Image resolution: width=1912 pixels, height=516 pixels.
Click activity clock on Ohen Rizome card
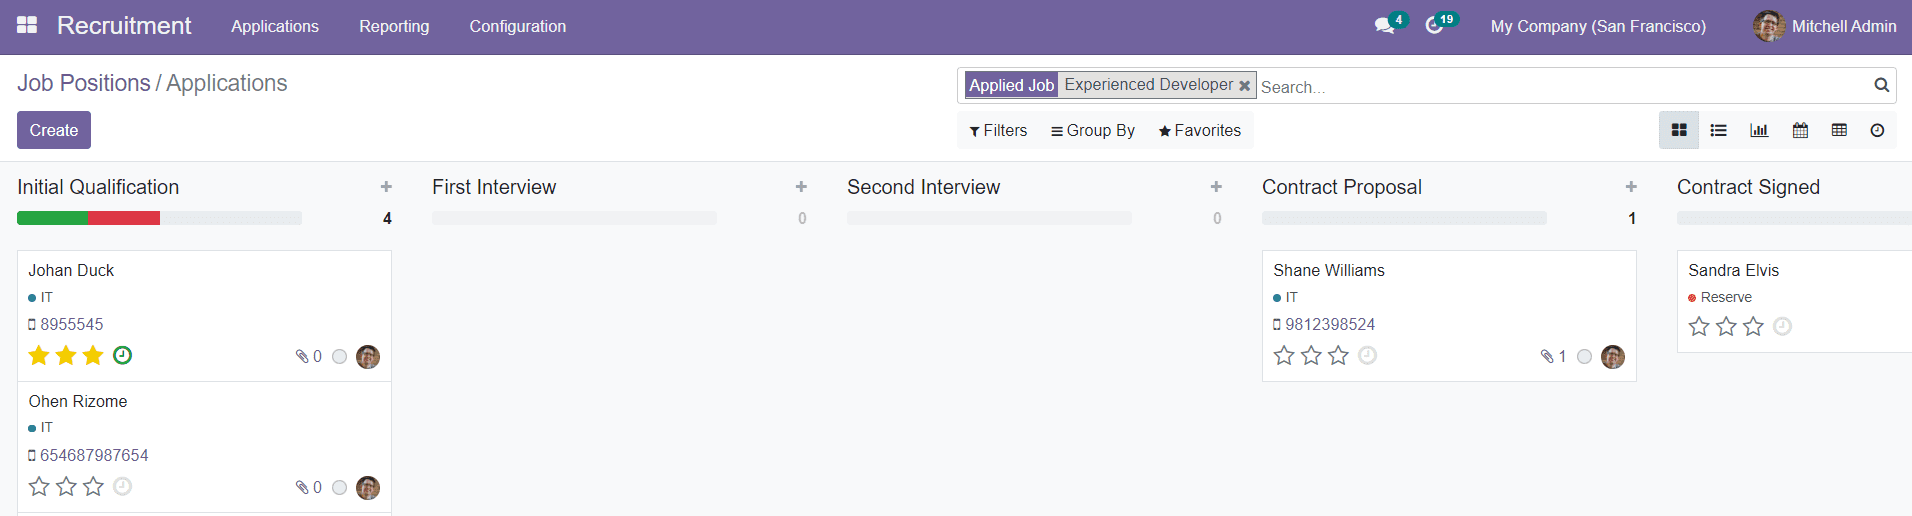tap(122, 486)
